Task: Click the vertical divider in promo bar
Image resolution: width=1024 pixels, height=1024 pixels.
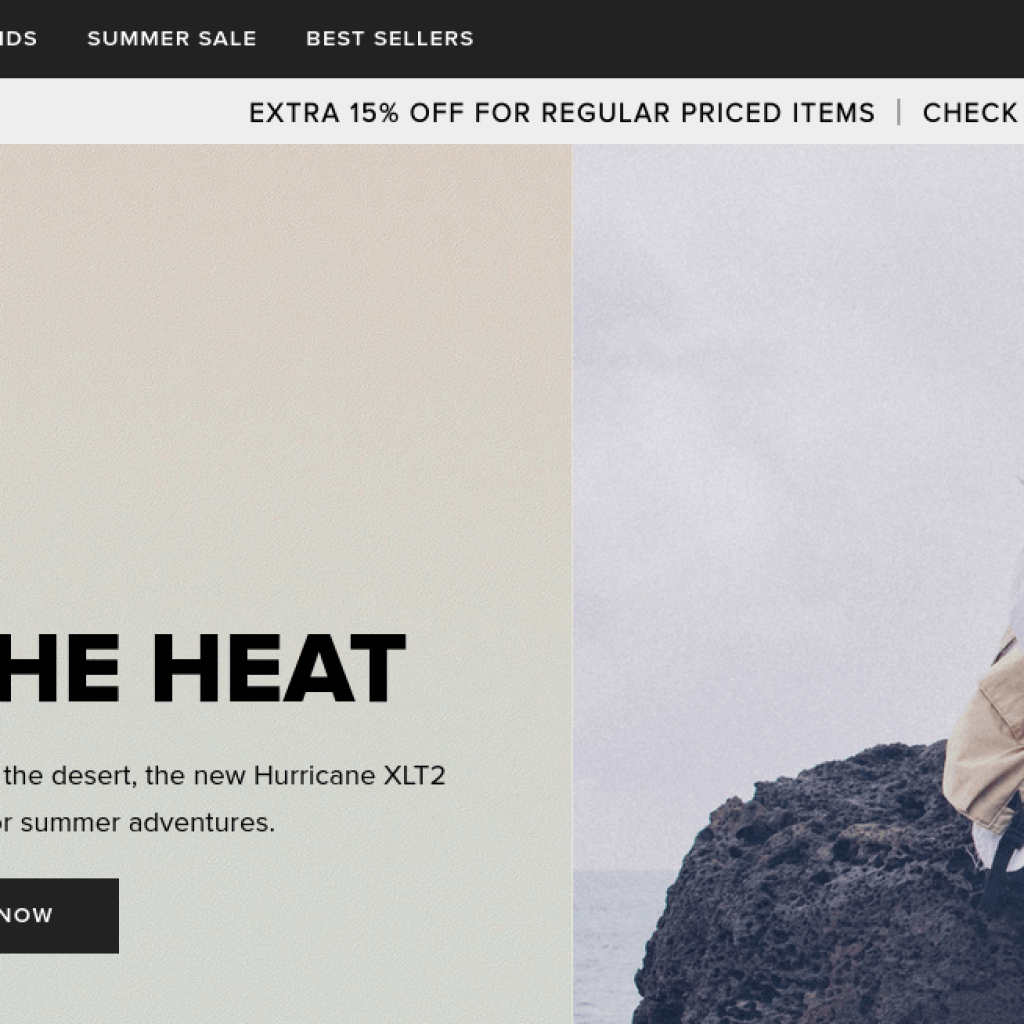Action: tap(899, 112)
